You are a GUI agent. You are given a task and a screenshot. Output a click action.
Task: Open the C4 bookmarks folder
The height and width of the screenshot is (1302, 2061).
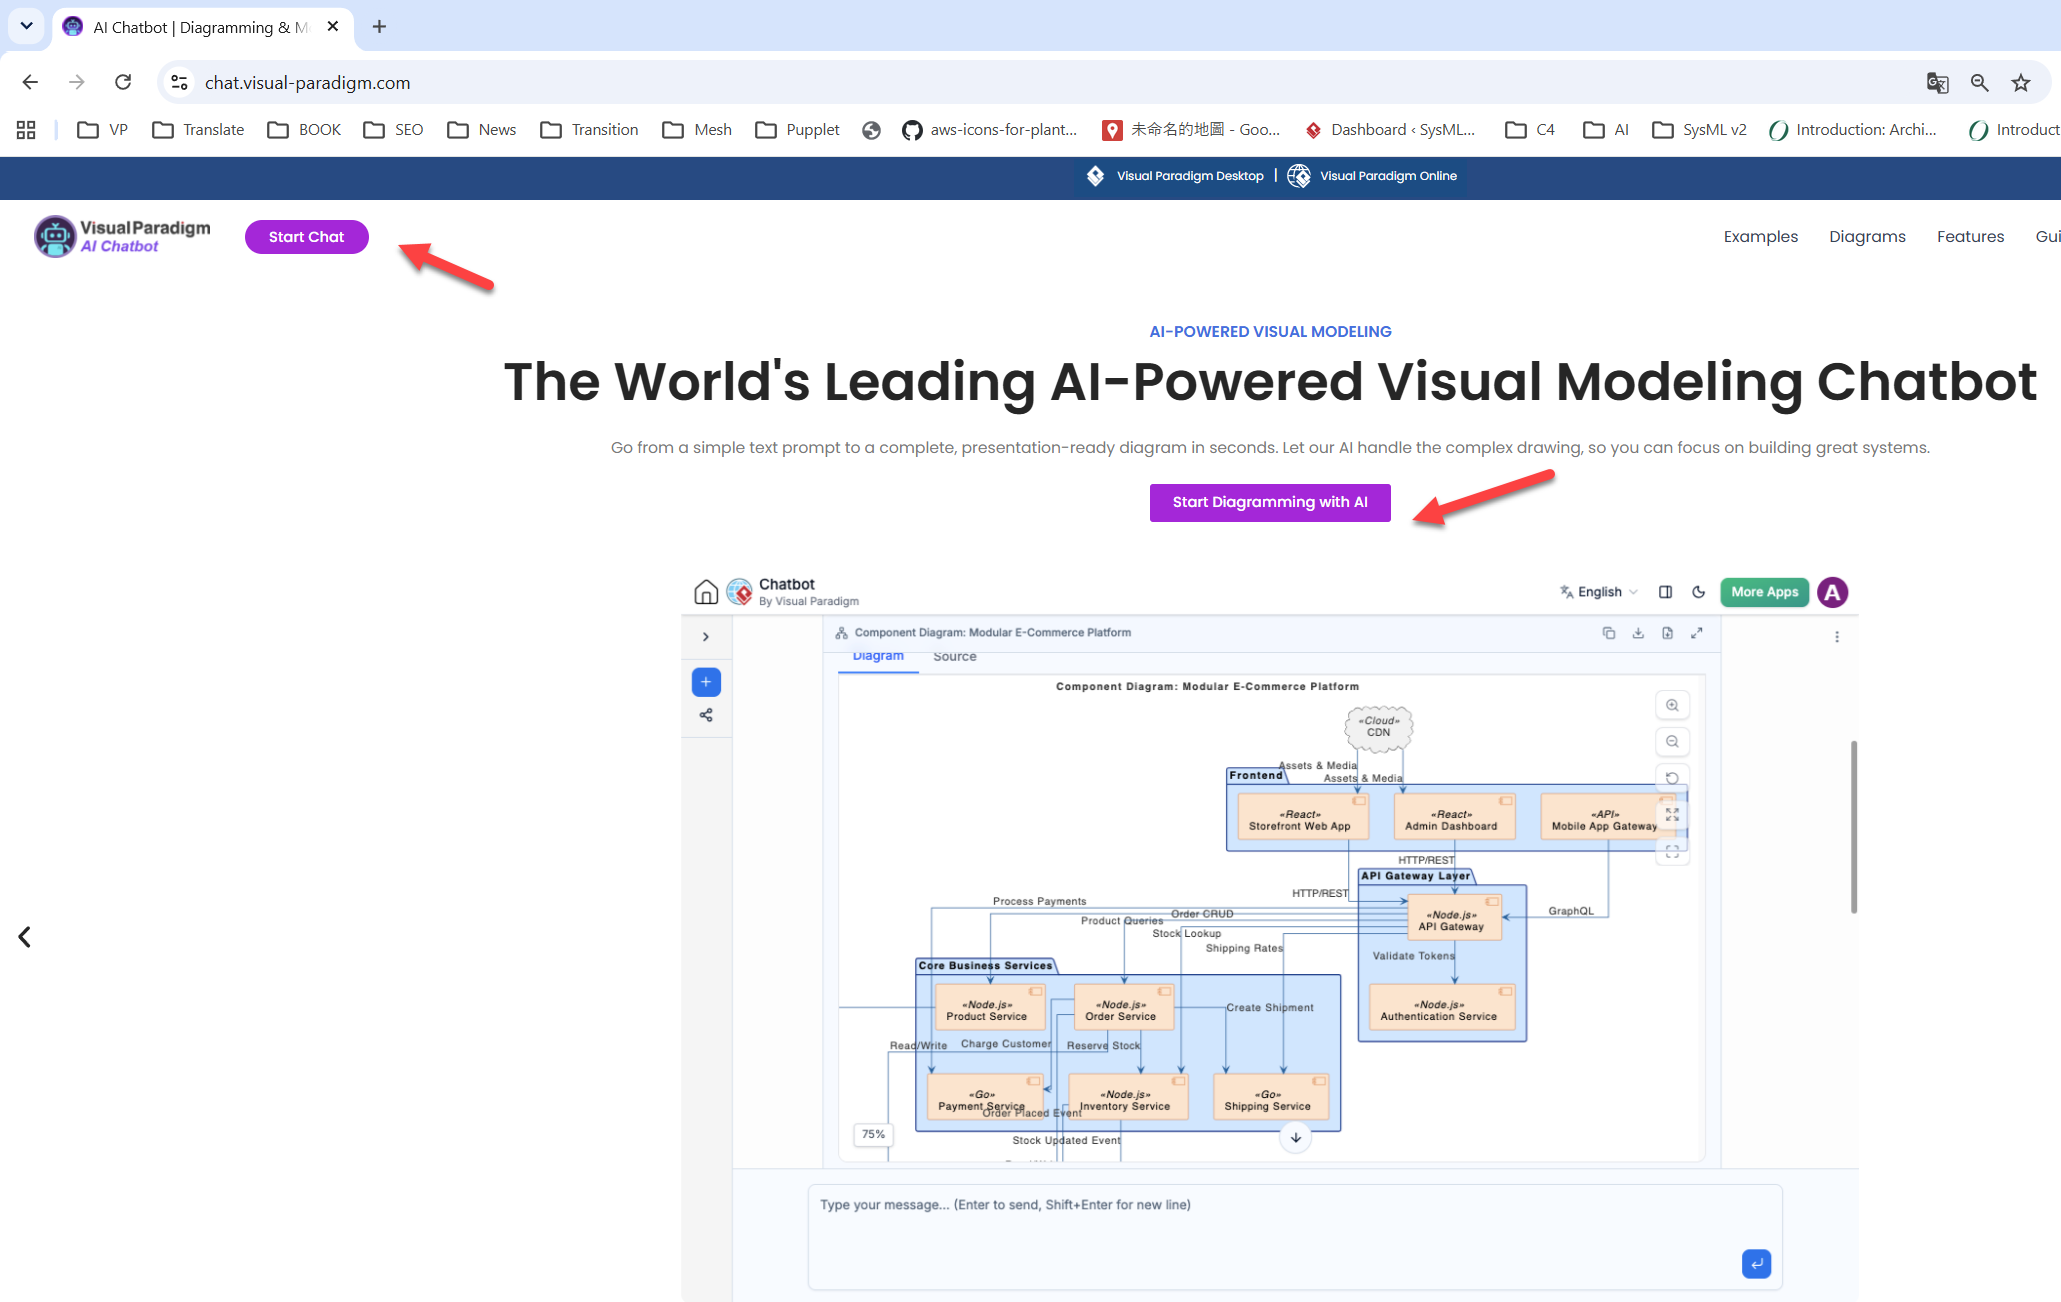[x=1530, y=129]
